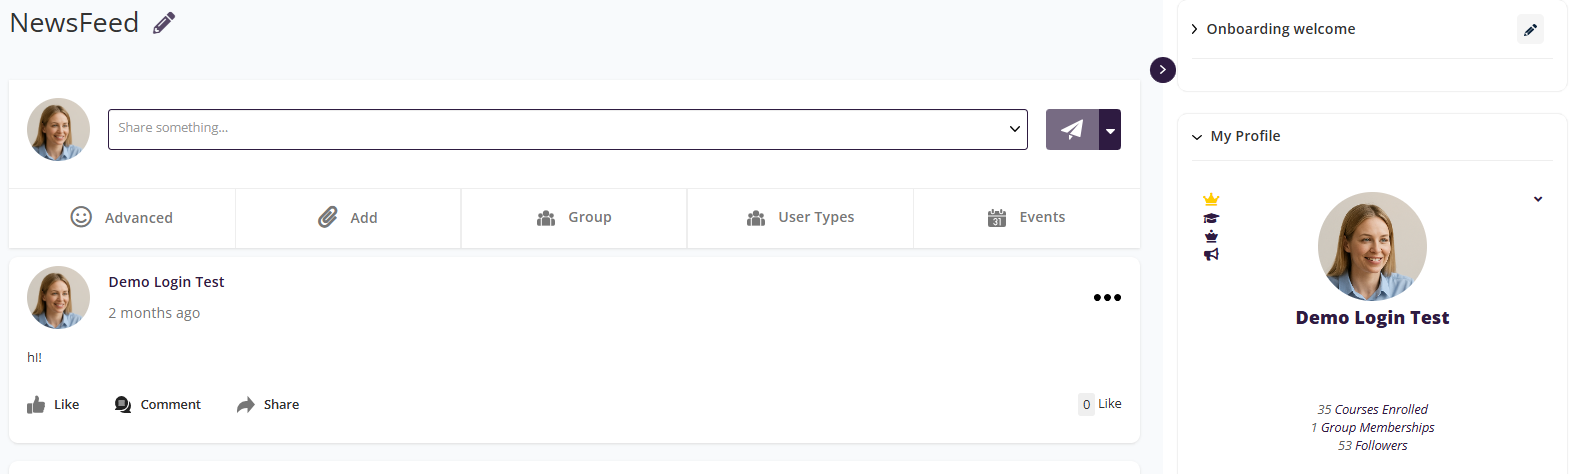Click the gold crown badge icon
Viewport: 1570px width, 474px height.
click(x=1211, y=200)
